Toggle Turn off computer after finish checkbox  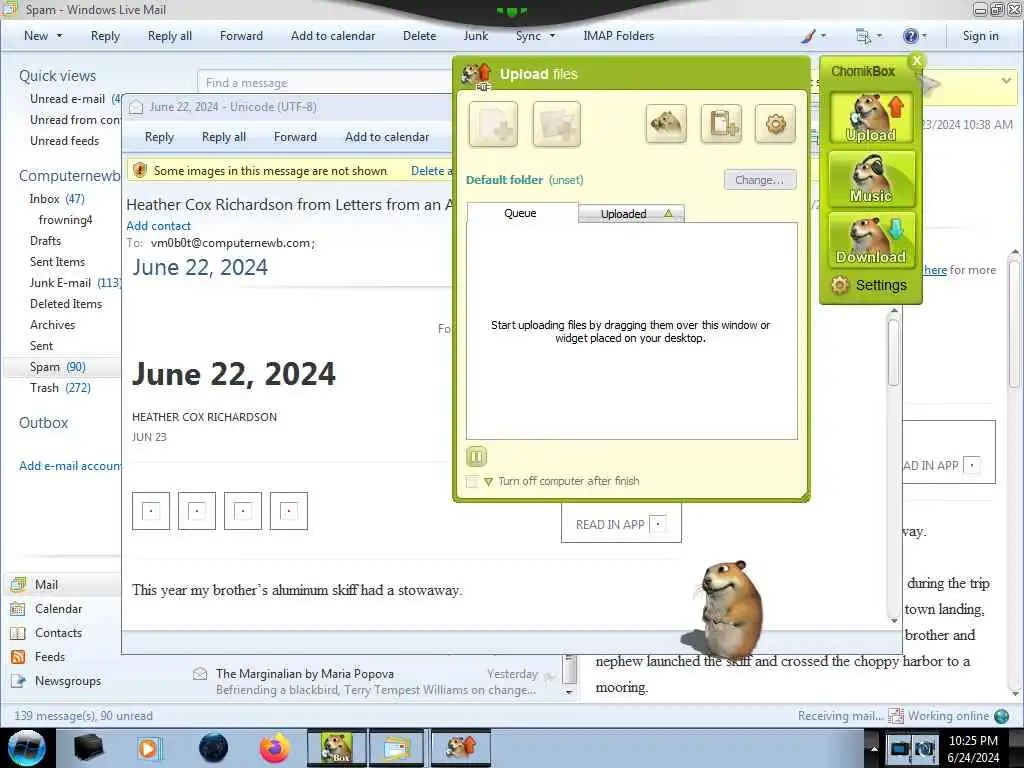point(472,481)
